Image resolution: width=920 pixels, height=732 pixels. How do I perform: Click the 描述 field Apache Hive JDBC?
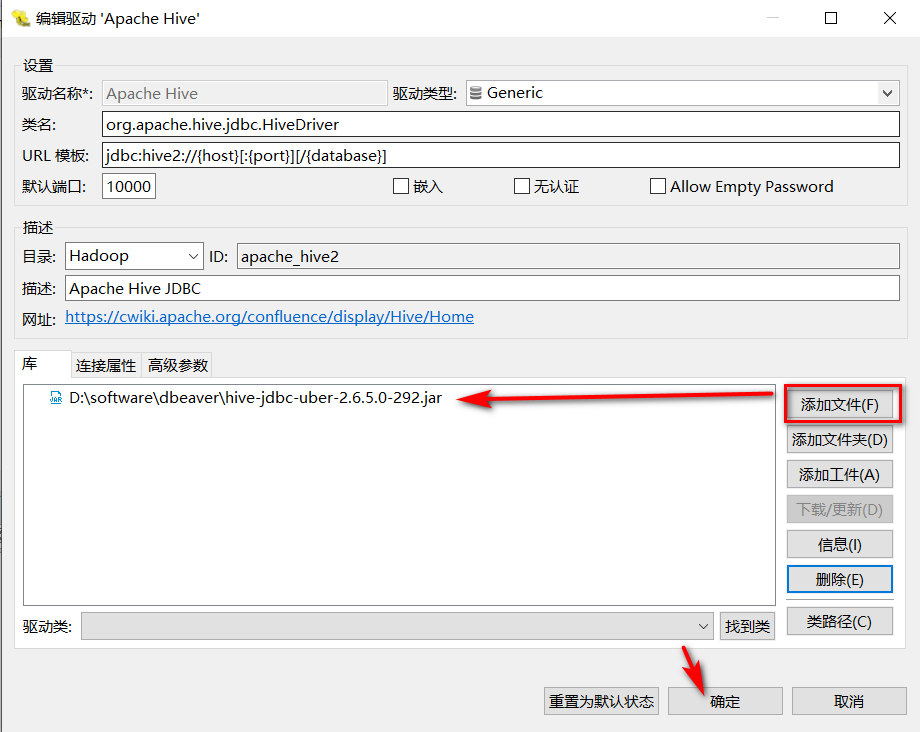[482, 289]
